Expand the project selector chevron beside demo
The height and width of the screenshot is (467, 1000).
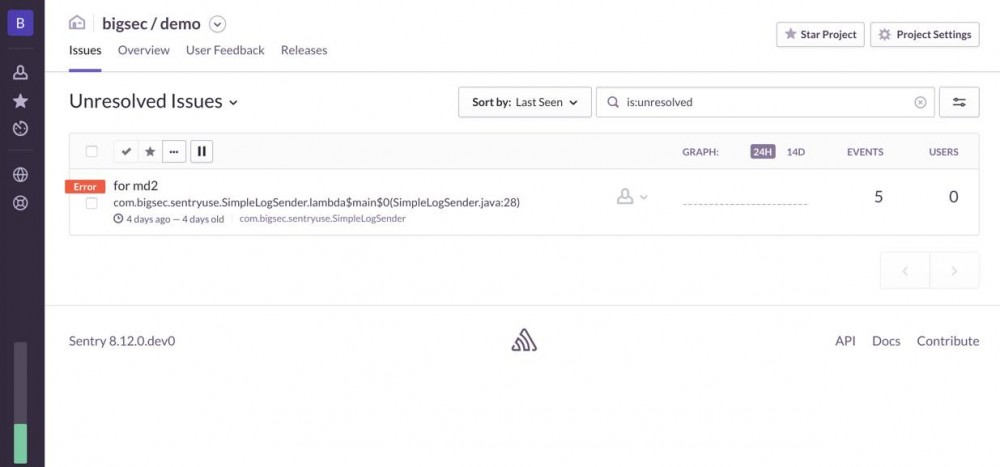click(x=218, y=24)
